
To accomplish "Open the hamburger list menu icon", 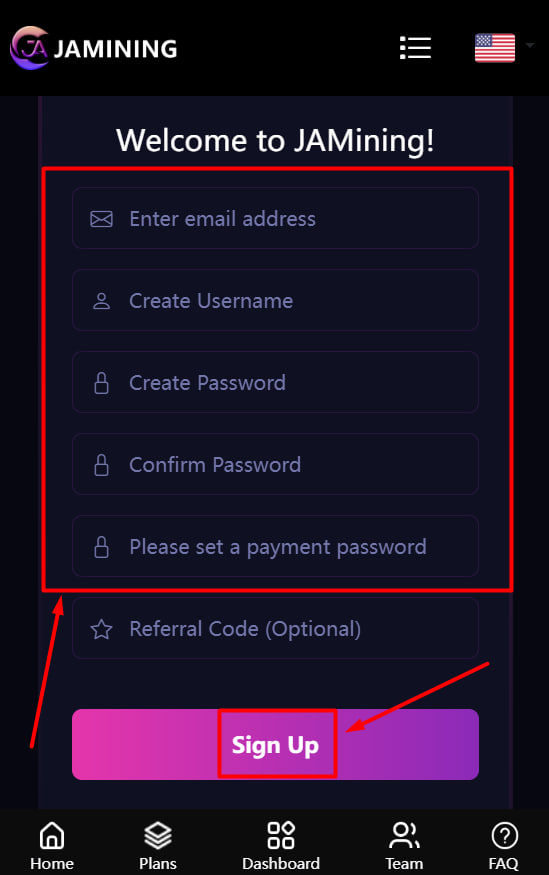I will pyautogui.click(x=416, y=48).
